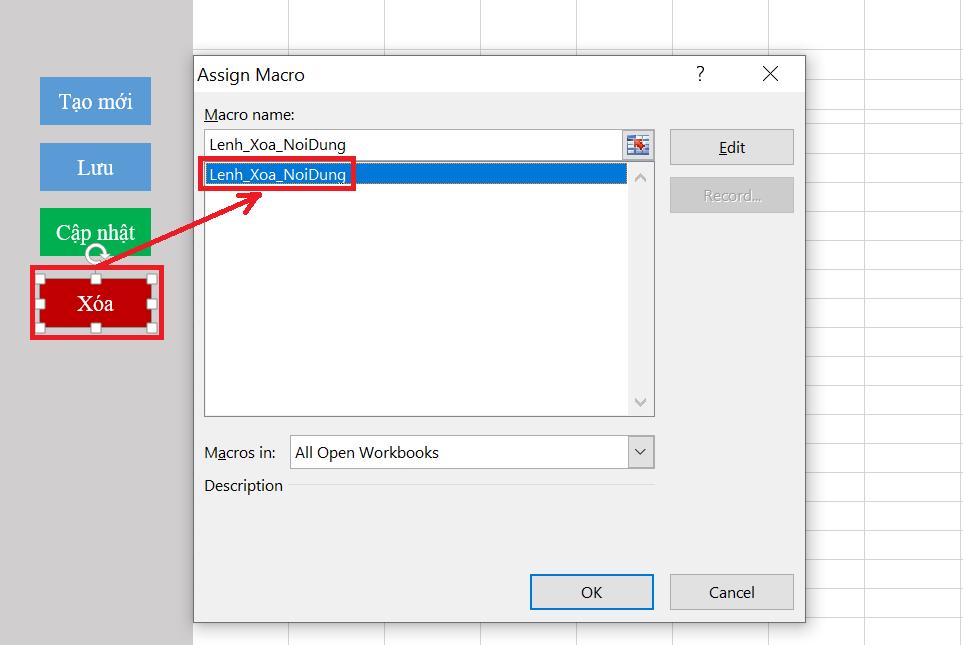Select the red Xóa shape

[x=95, y=301]
